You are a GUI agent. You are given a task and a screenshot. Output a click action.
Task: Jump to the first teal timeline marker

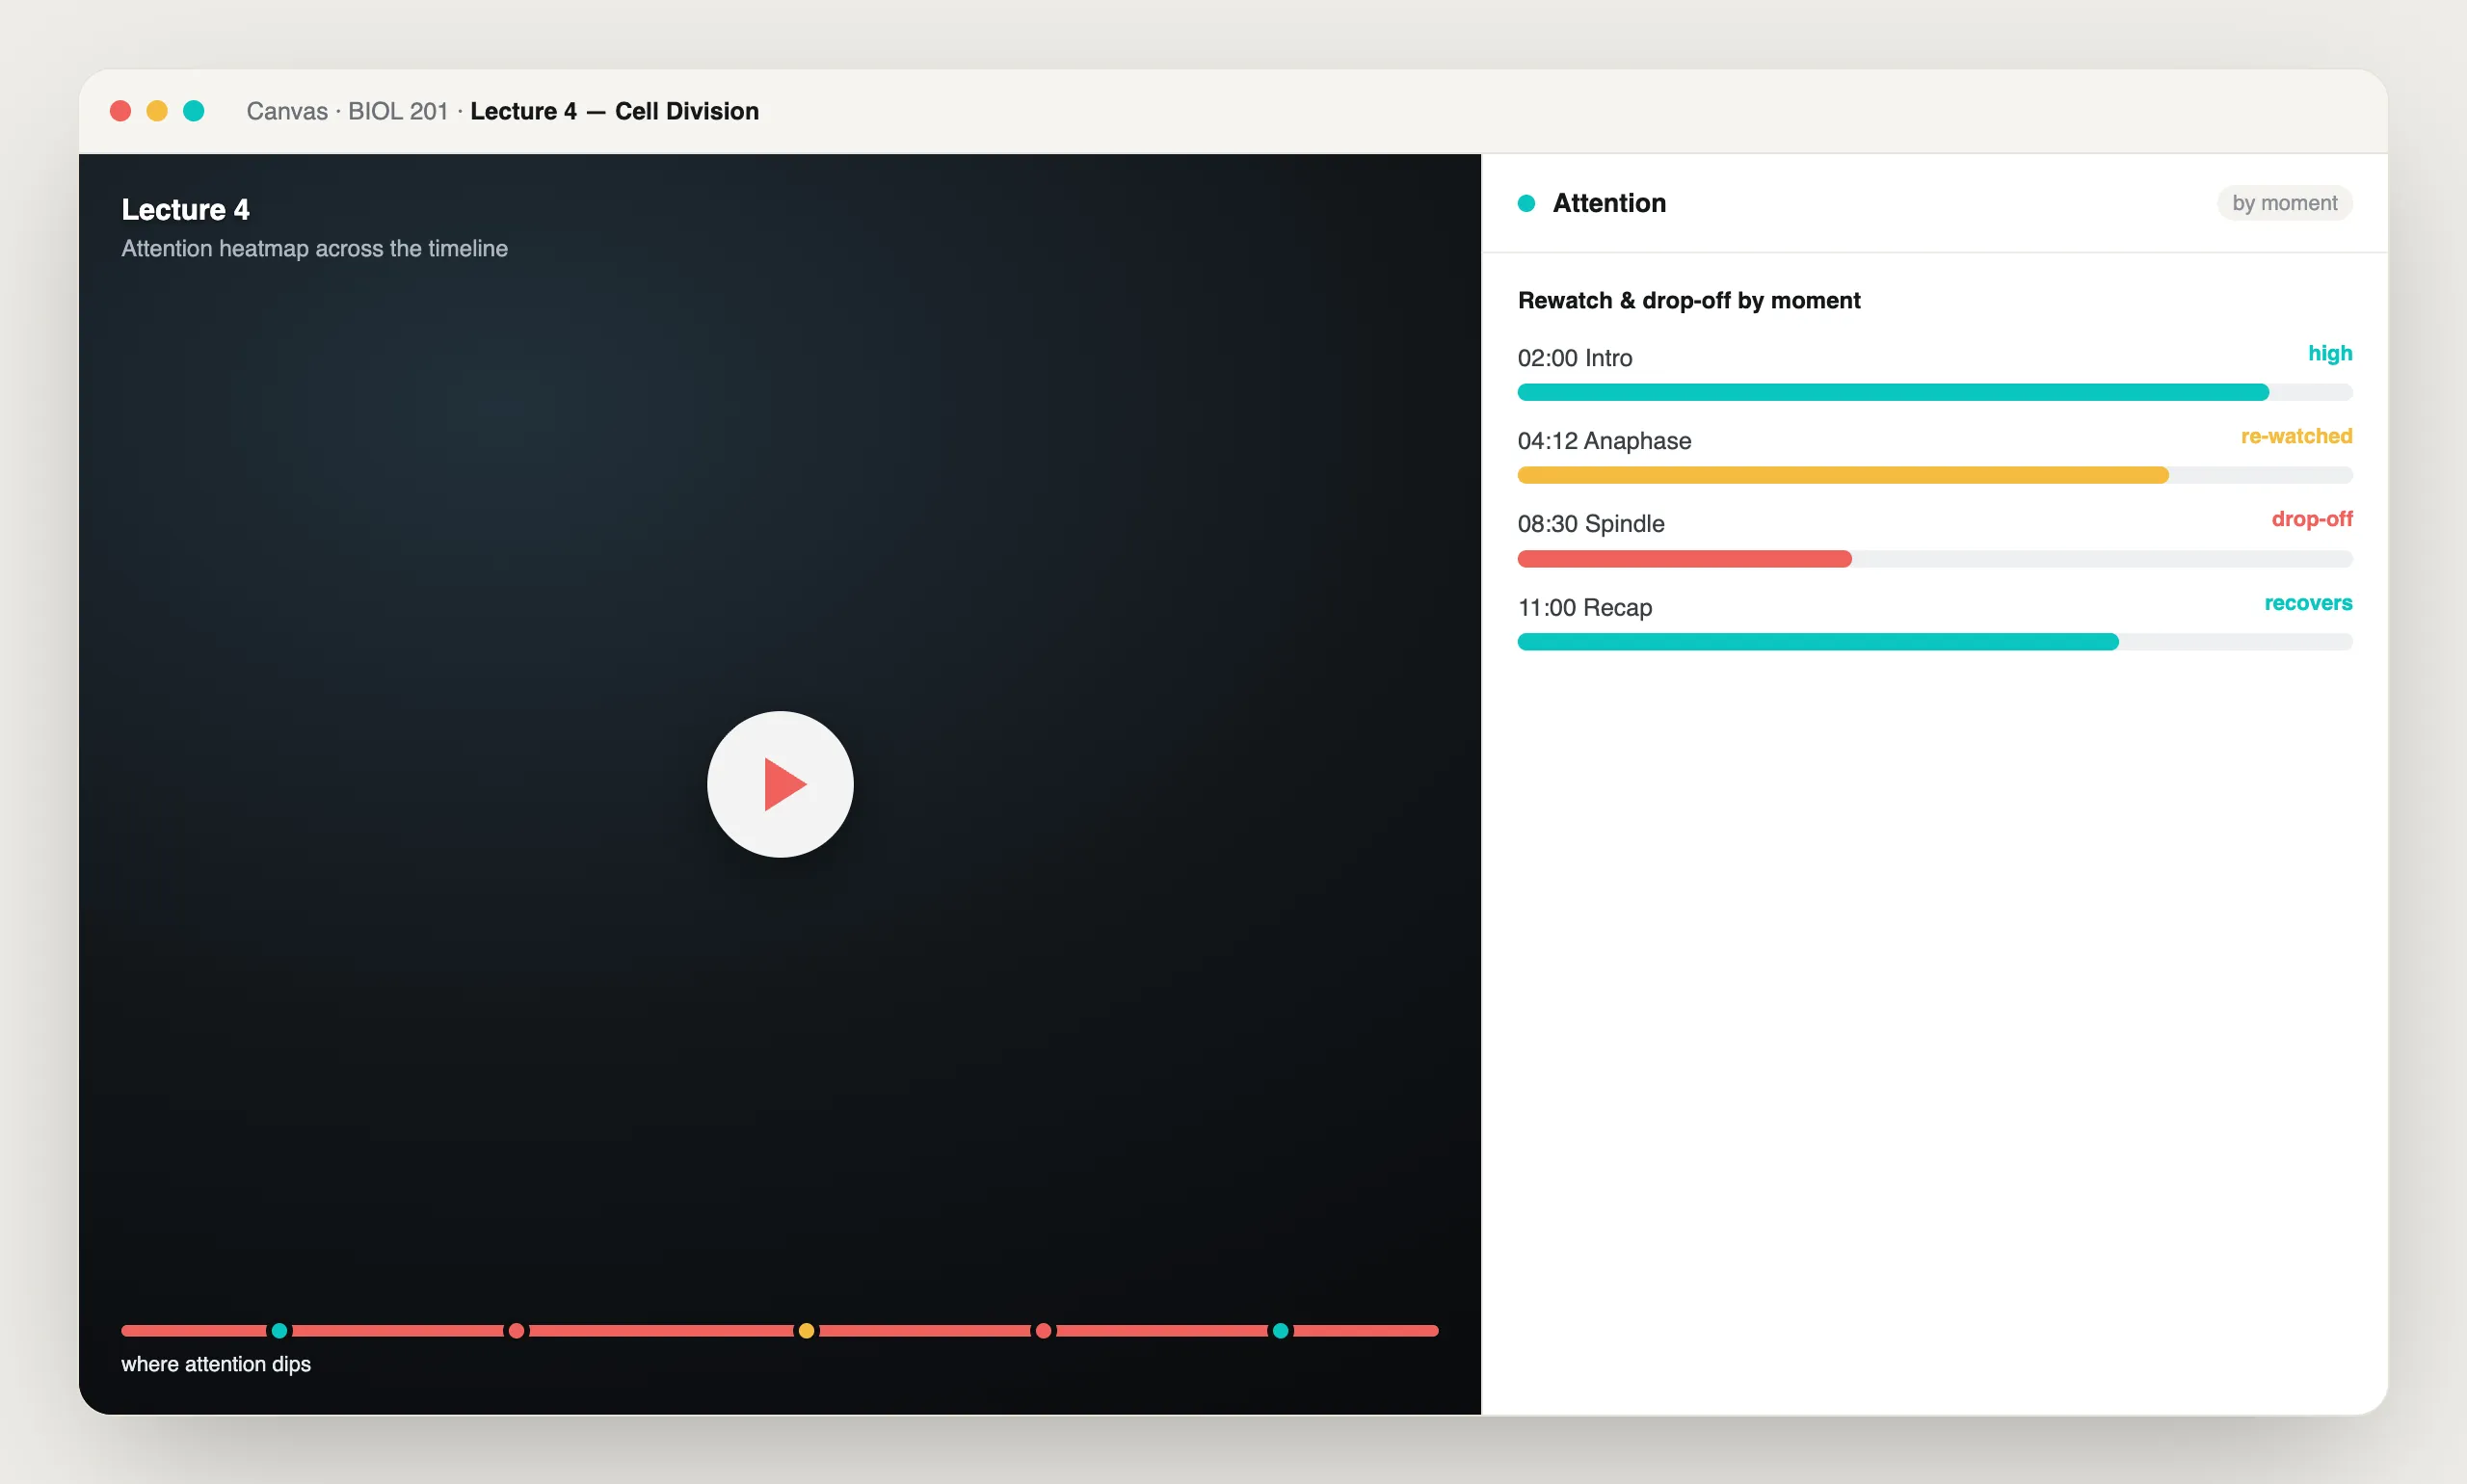click(x=280, y=1330)
